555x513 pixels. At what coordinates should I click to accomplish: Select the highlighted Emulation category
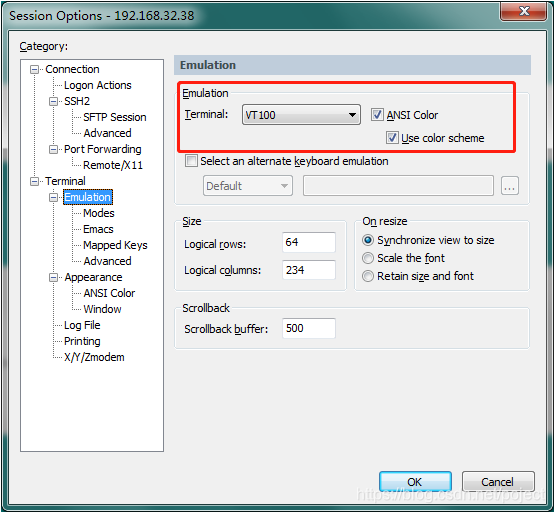click(x=88, y=197)
